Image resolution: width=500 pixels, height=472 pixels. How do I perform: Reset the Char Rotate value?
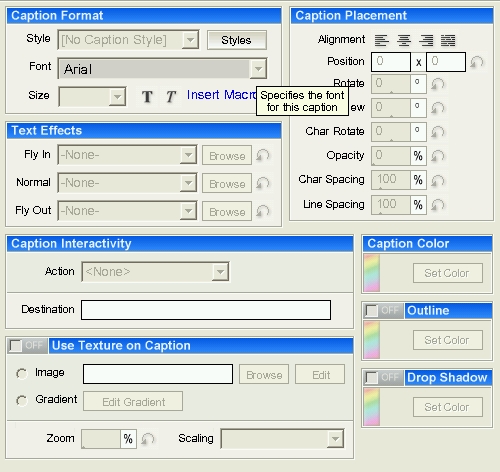coord(438,132)
